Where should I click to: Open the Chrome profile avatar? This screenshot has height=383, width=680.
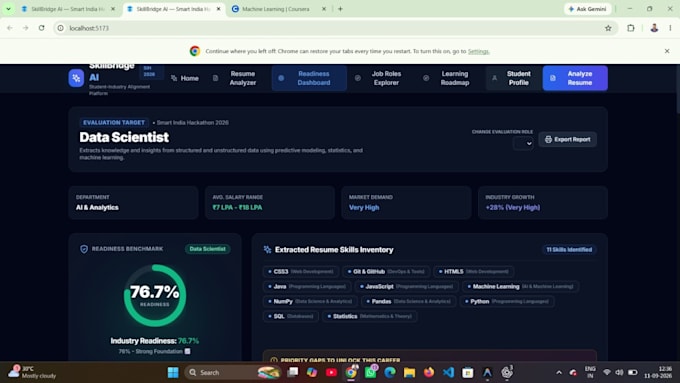click(654, 28)
